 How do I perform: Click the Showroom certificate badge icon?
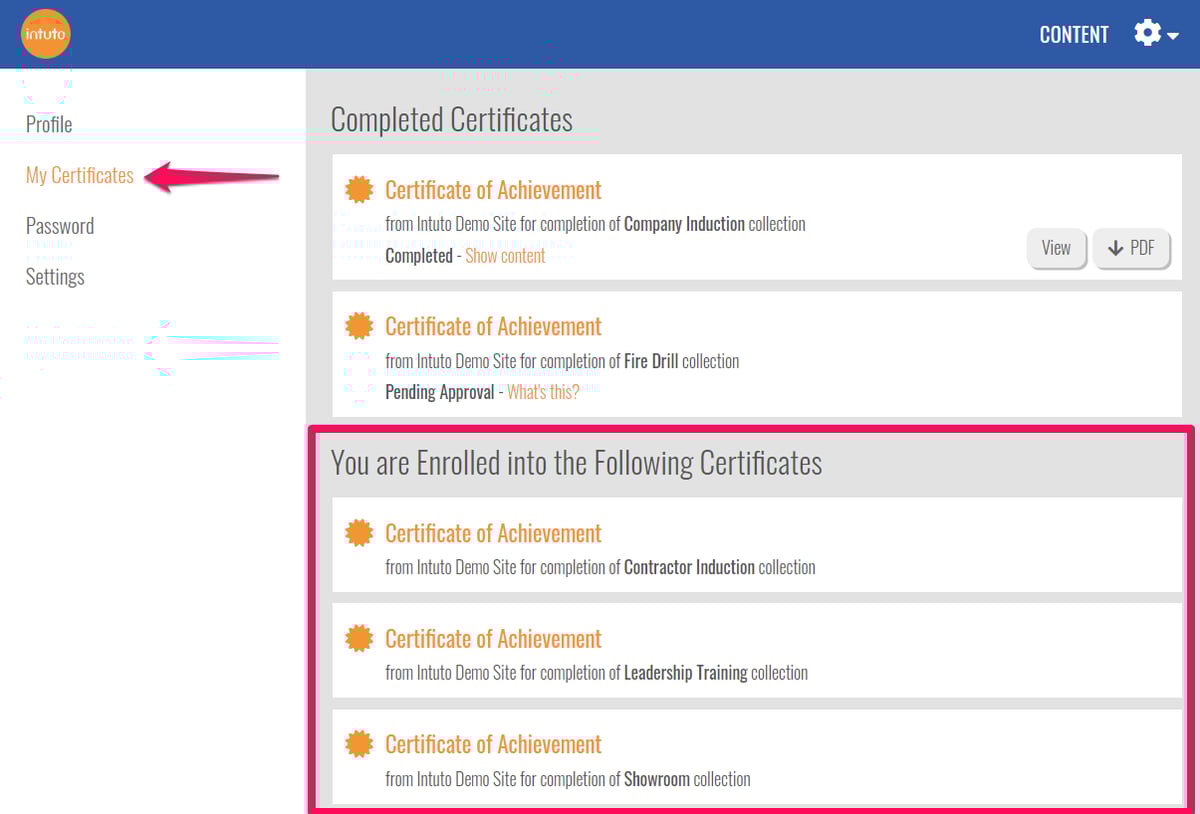click(358, 743)
